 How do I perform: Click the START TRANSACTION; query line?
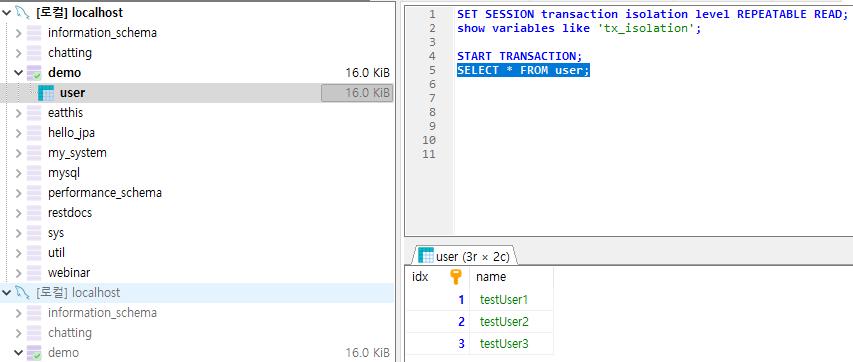tap(520, 56)
